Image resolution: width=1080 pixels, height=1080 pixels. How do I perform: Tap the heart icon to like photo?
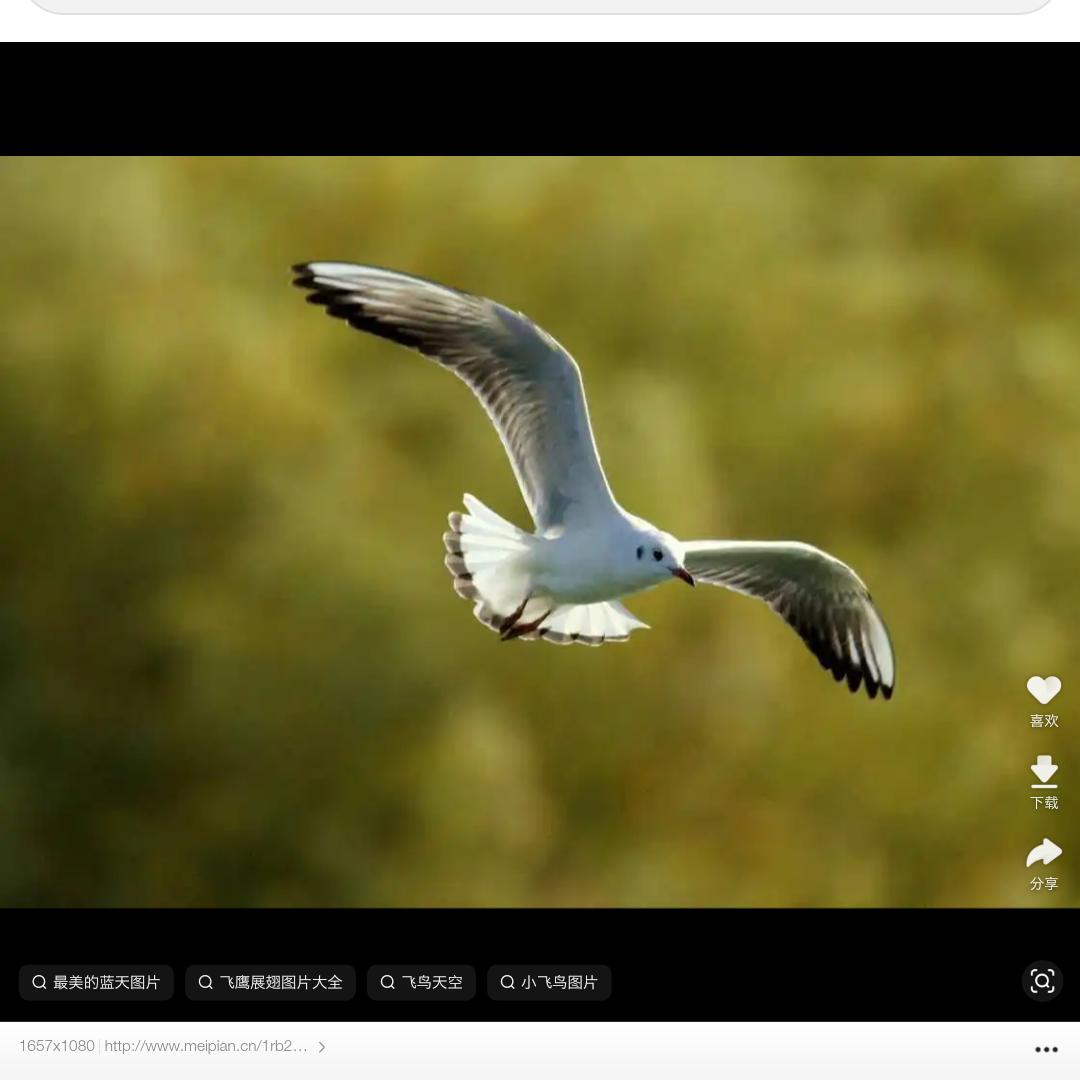(1043, 689)
